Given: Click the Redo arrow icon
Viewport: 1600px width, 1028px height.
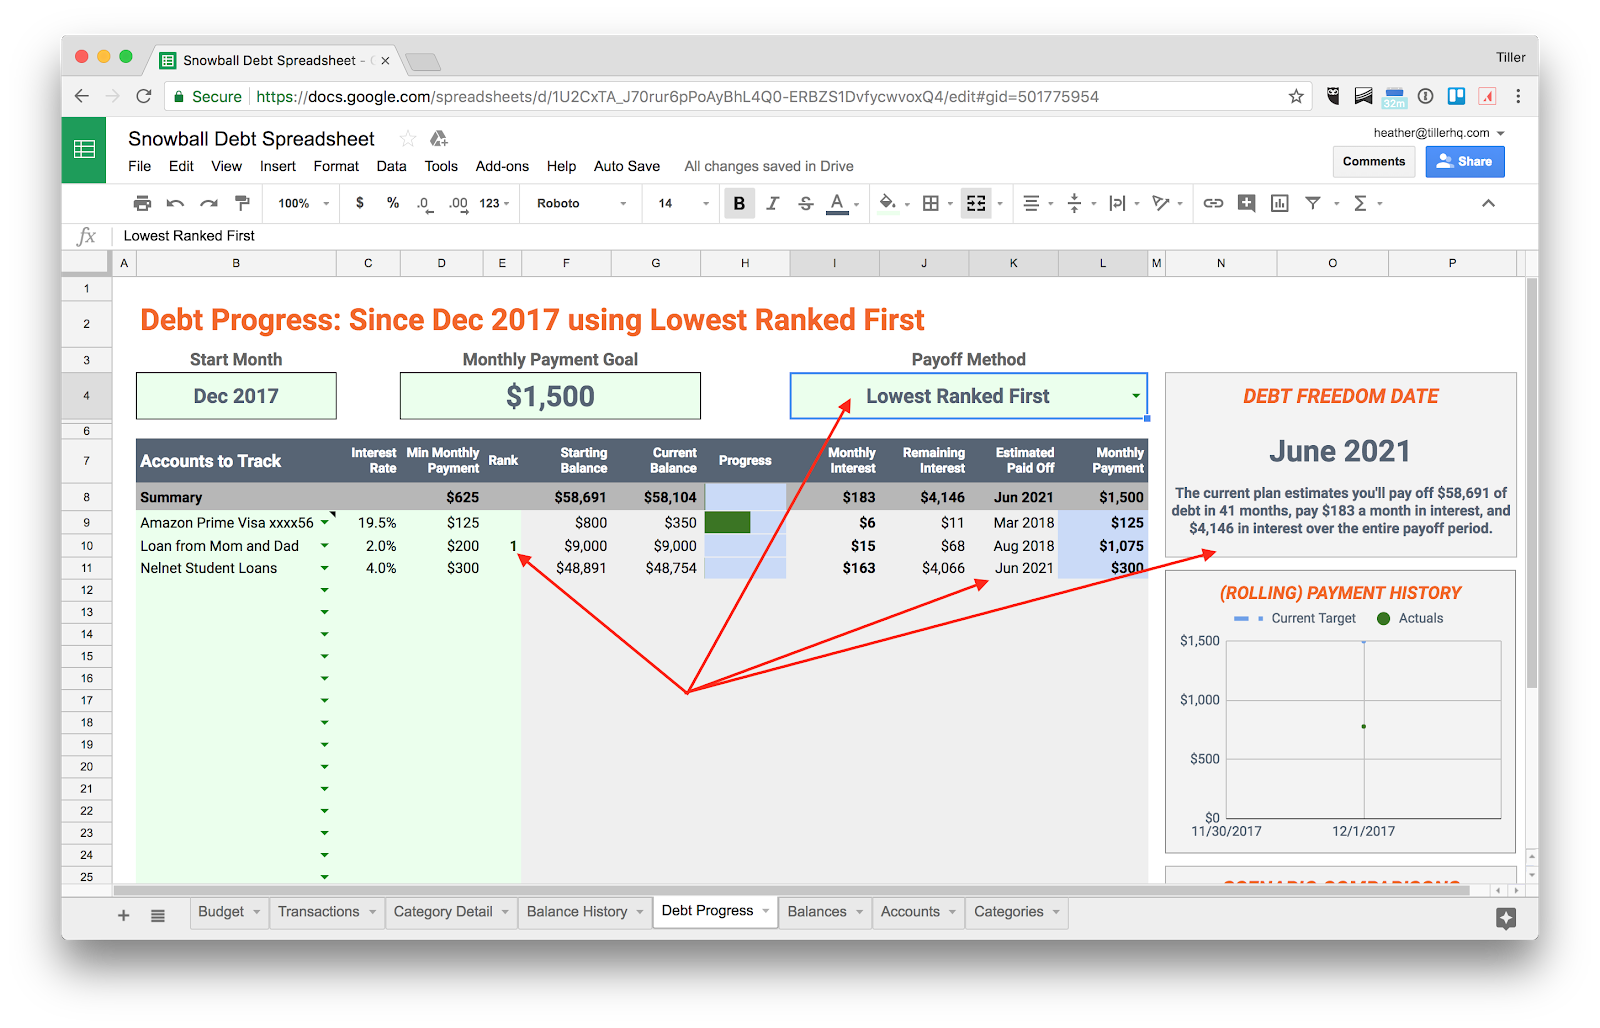Looking at the screenshot, I should pyautogui.click(x=208, y=203).
